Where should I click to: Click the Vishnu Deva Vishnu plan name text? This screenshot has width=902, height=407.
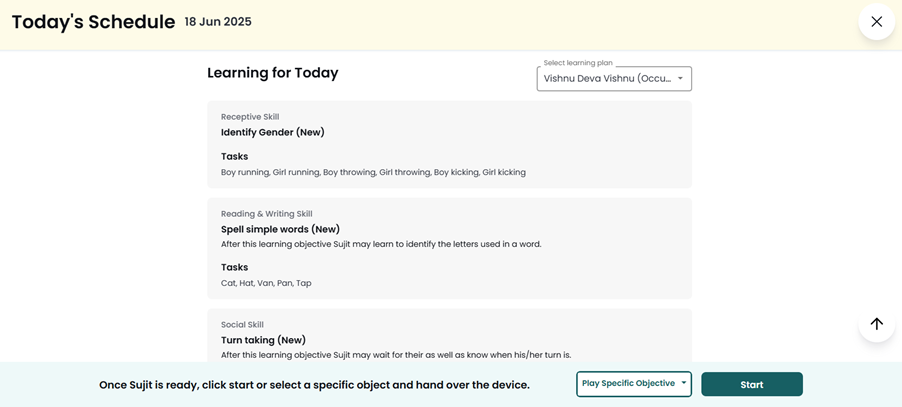coord(607,79)
